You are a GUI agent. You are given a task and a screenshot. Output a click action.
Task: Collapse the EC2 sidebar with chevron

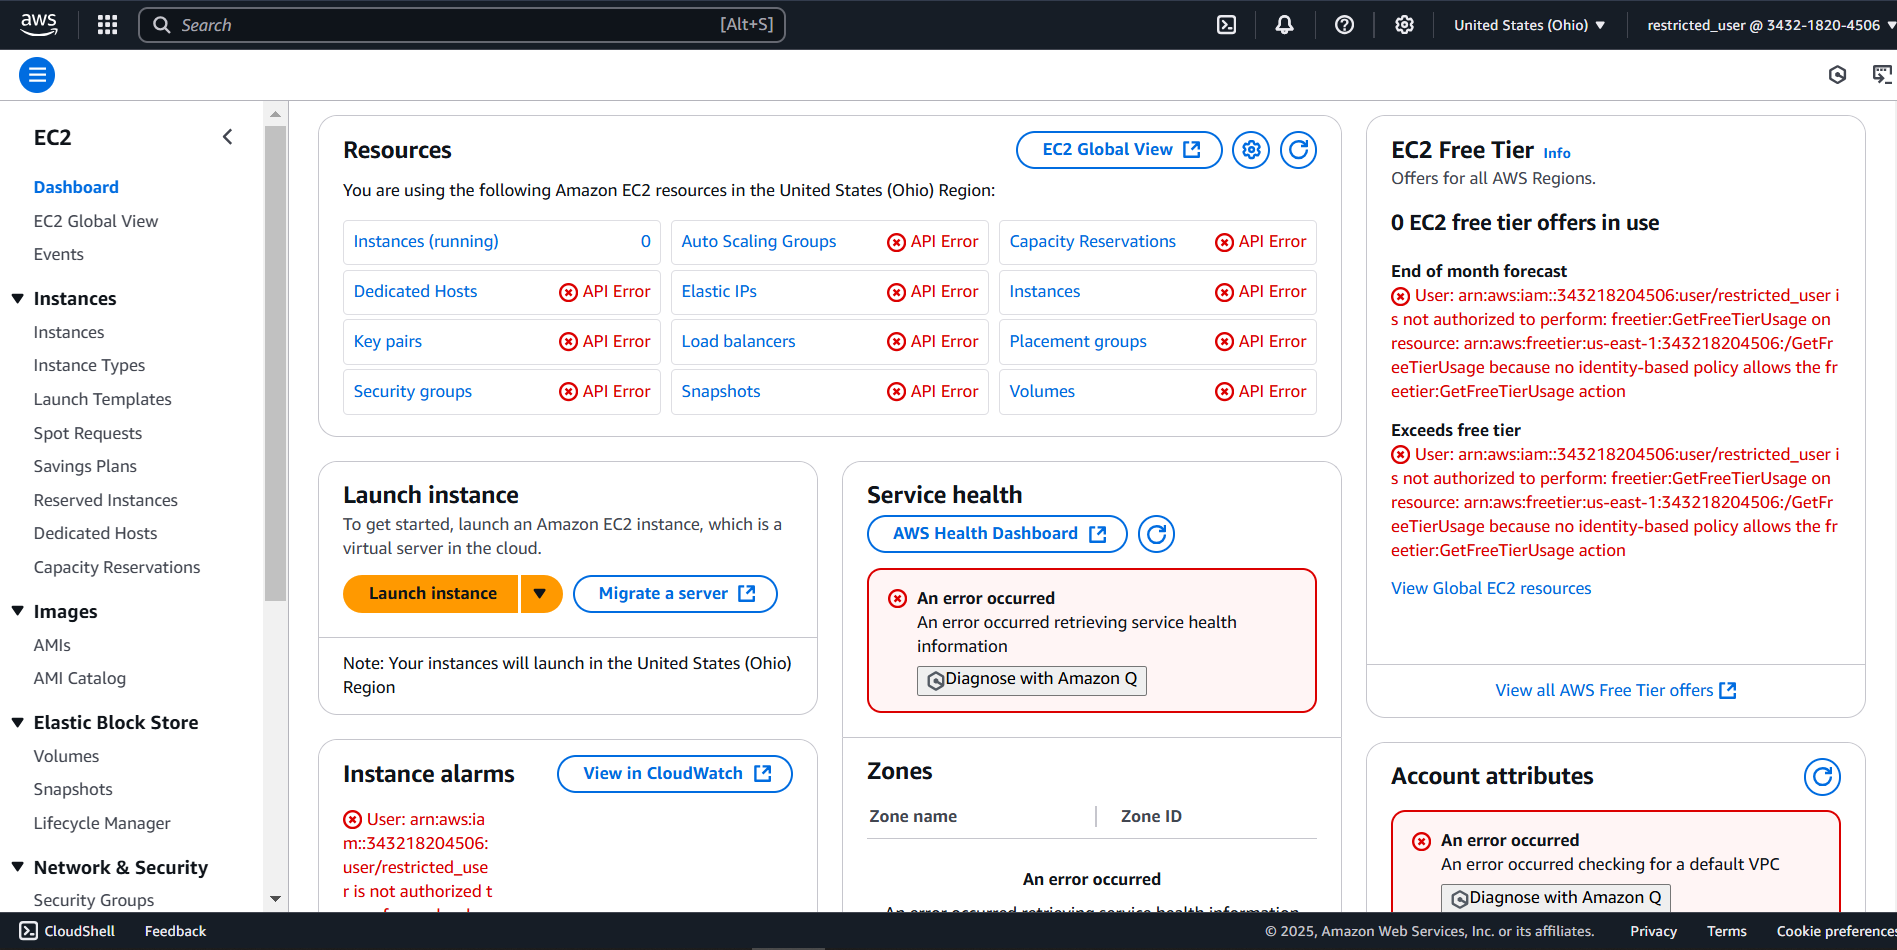[x=227, y=137]
